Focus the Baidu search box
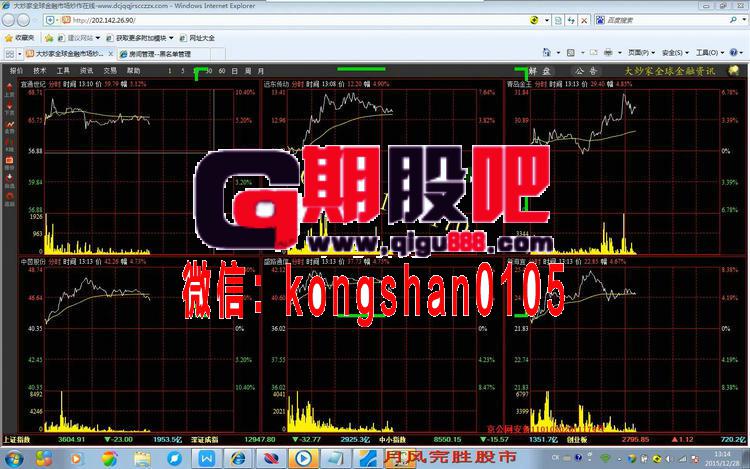 (x=667, y=20)
